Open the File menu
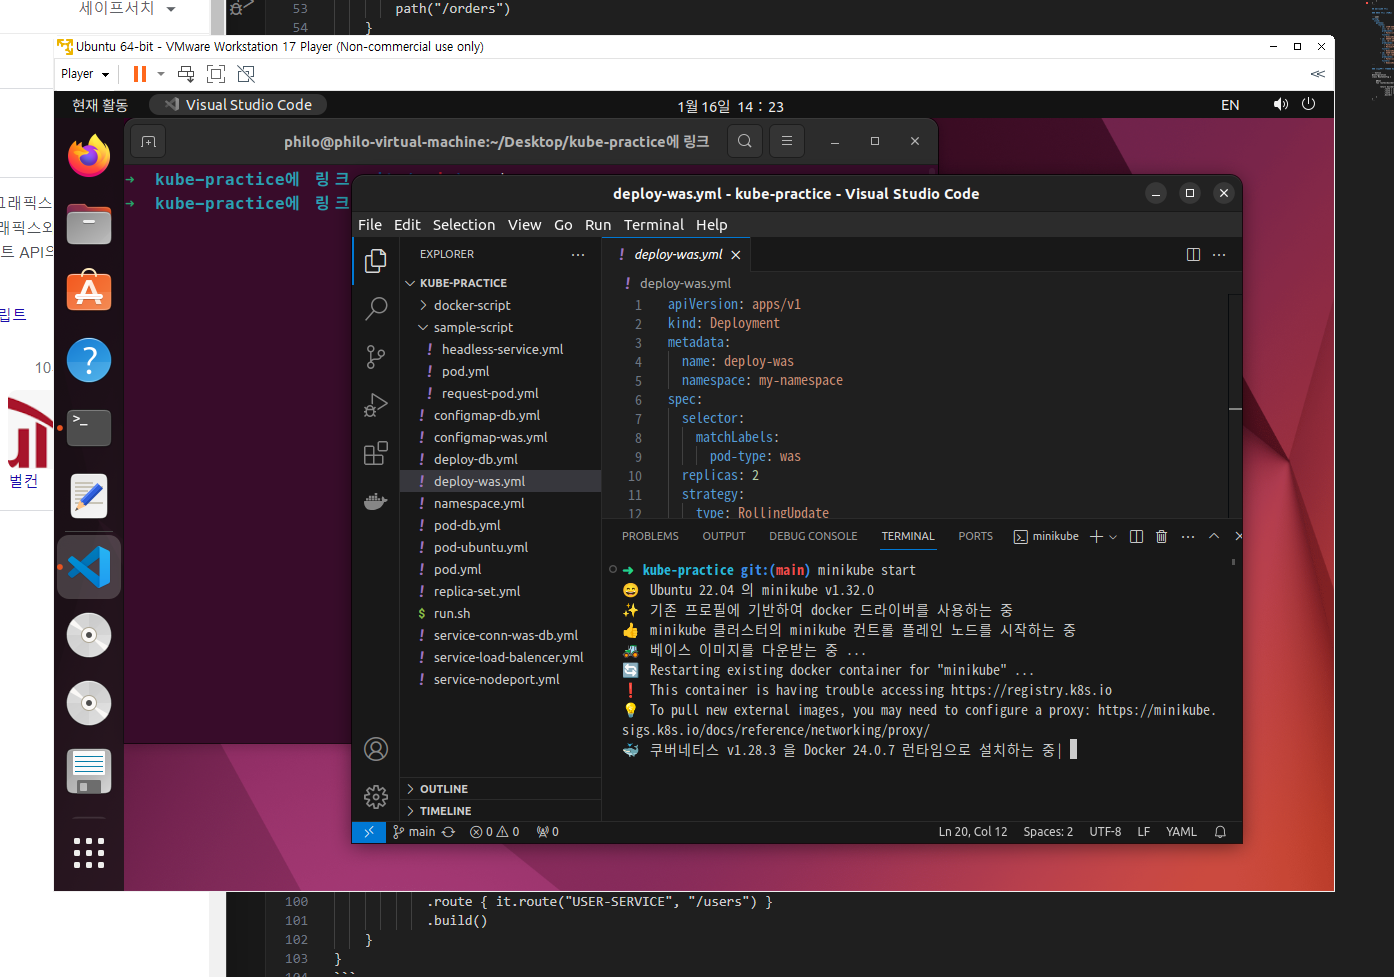The image size is (1394, 977). (370, 225)
